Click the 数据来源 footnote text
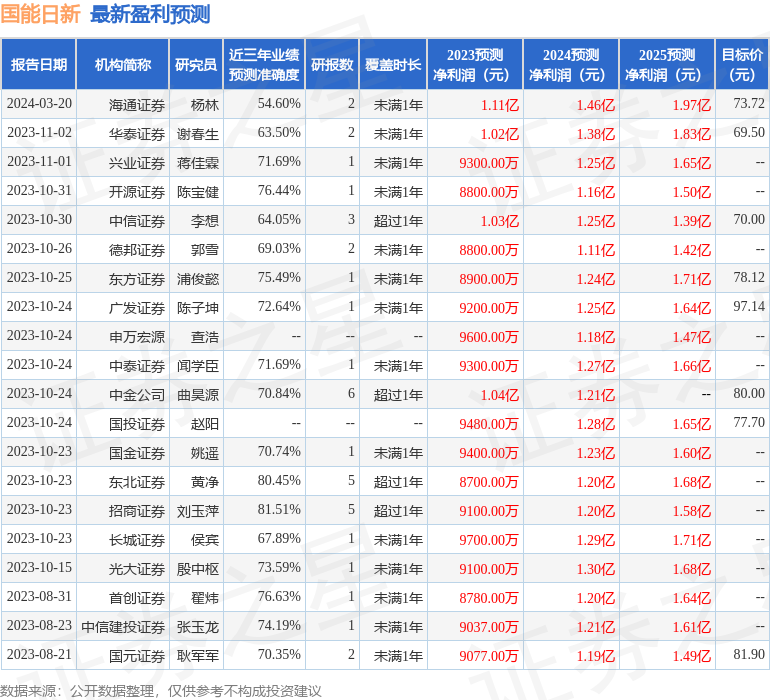The height and width of the screenshot is (700, 770). [161, 691]
